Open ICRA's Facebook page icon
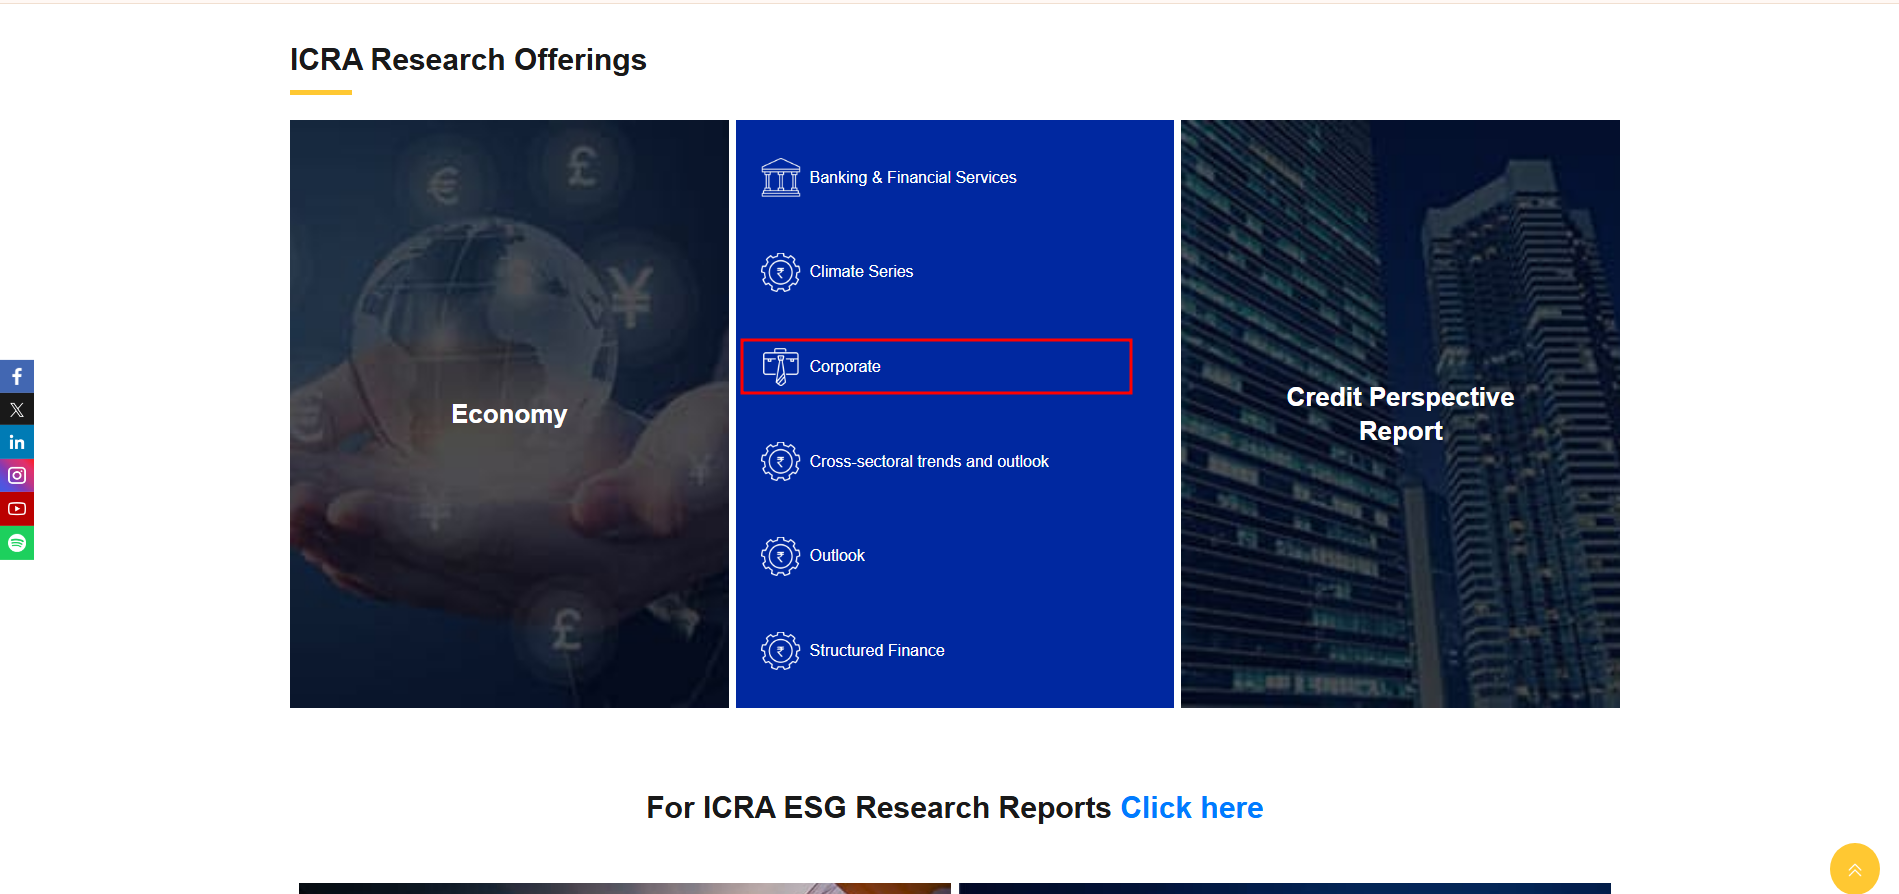 [x=17, y=377]
